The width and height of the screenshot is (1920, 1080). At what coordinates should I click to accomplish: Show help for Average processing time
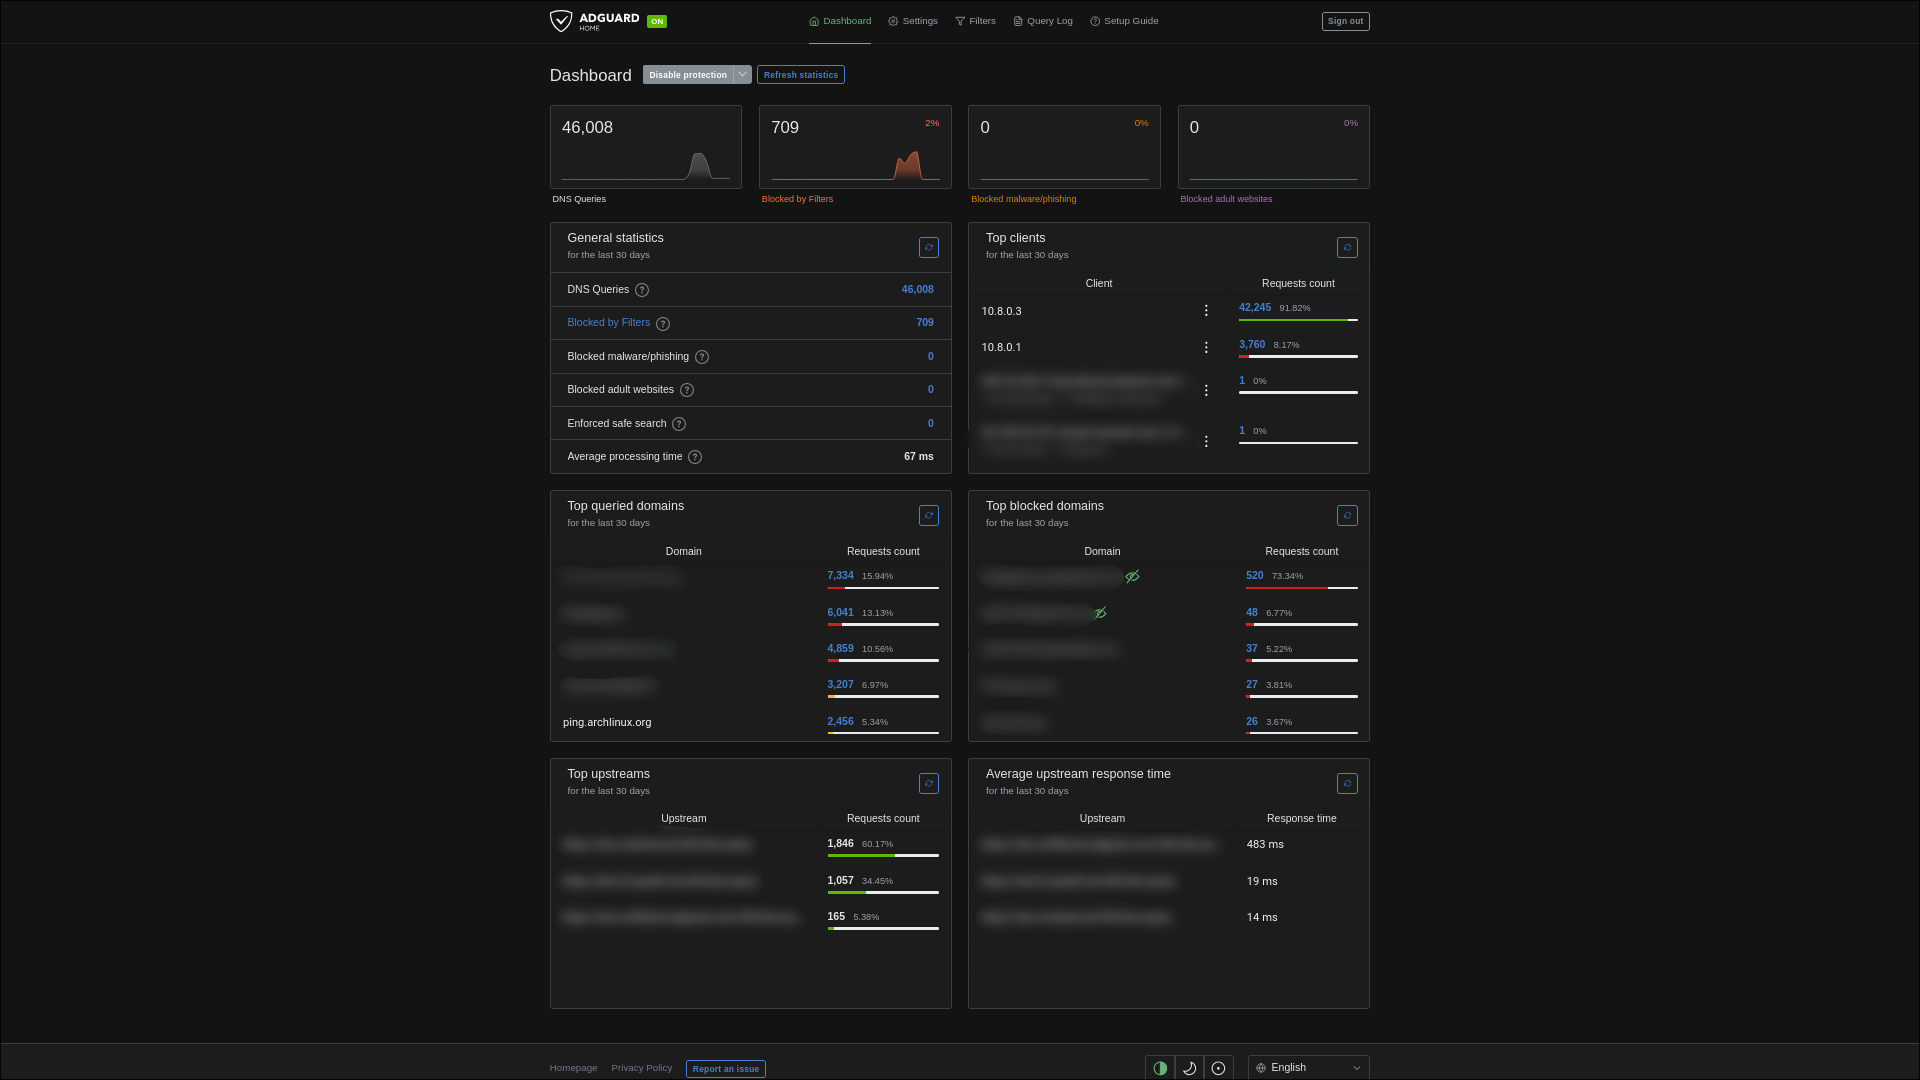695,457
